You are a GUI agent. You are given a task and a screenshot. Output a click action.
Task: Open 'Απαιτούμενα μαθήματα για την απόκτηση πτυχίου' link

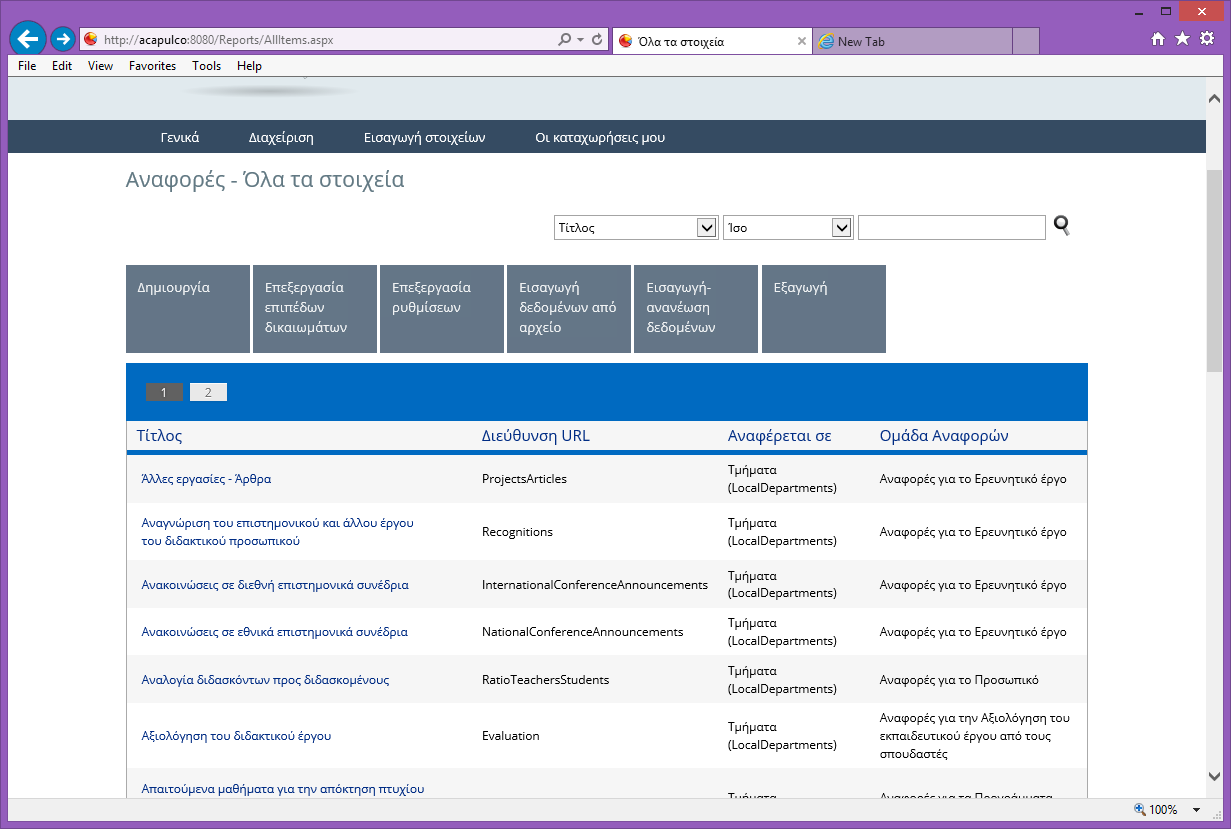point(283,789)
